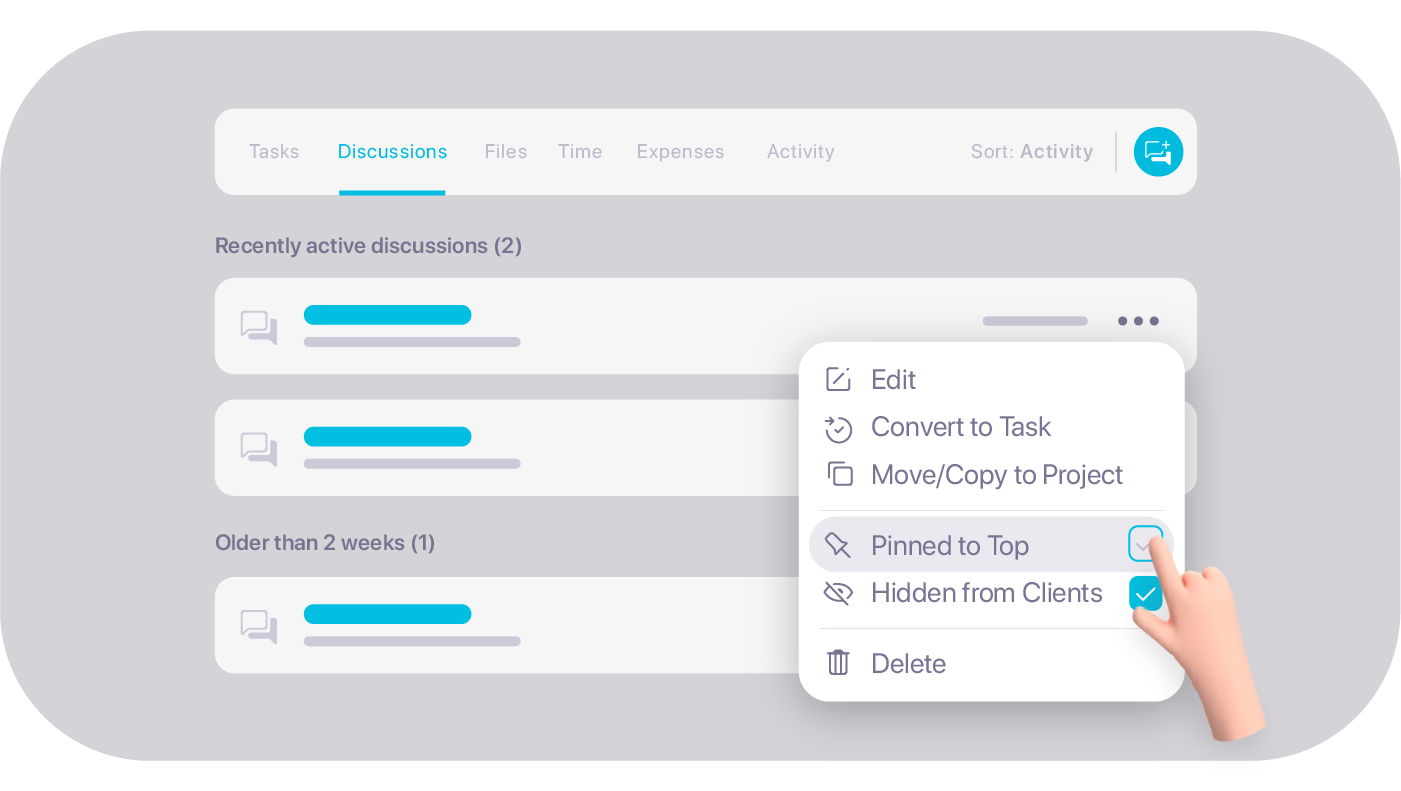Image resolution: width=1401 pixels, height=791 pixels.
Task: Uncheck the Hidden from Clients checkbox
Action: pos(1145,594)
